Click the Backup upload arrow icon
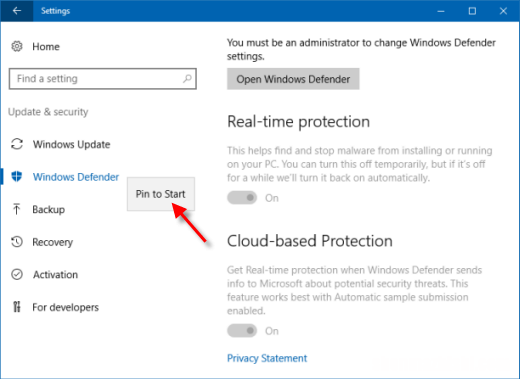 pos(17,209)
